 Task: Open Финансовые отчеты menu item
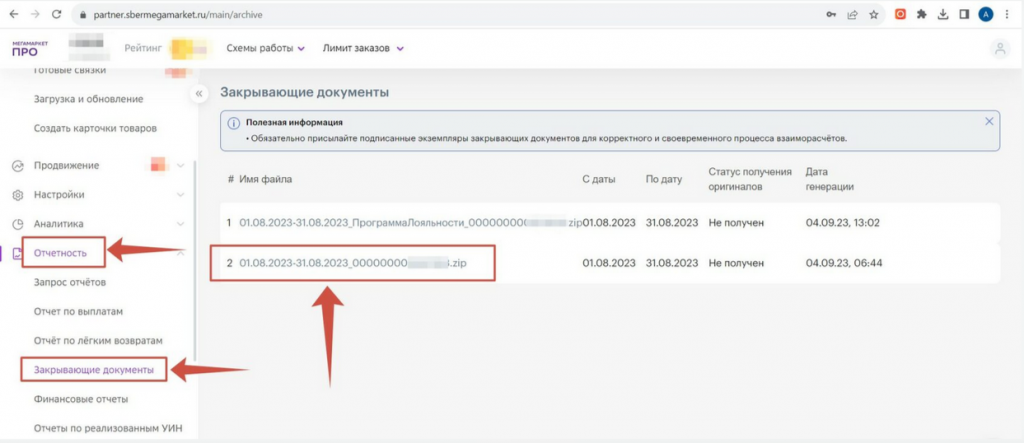[81, 400]
